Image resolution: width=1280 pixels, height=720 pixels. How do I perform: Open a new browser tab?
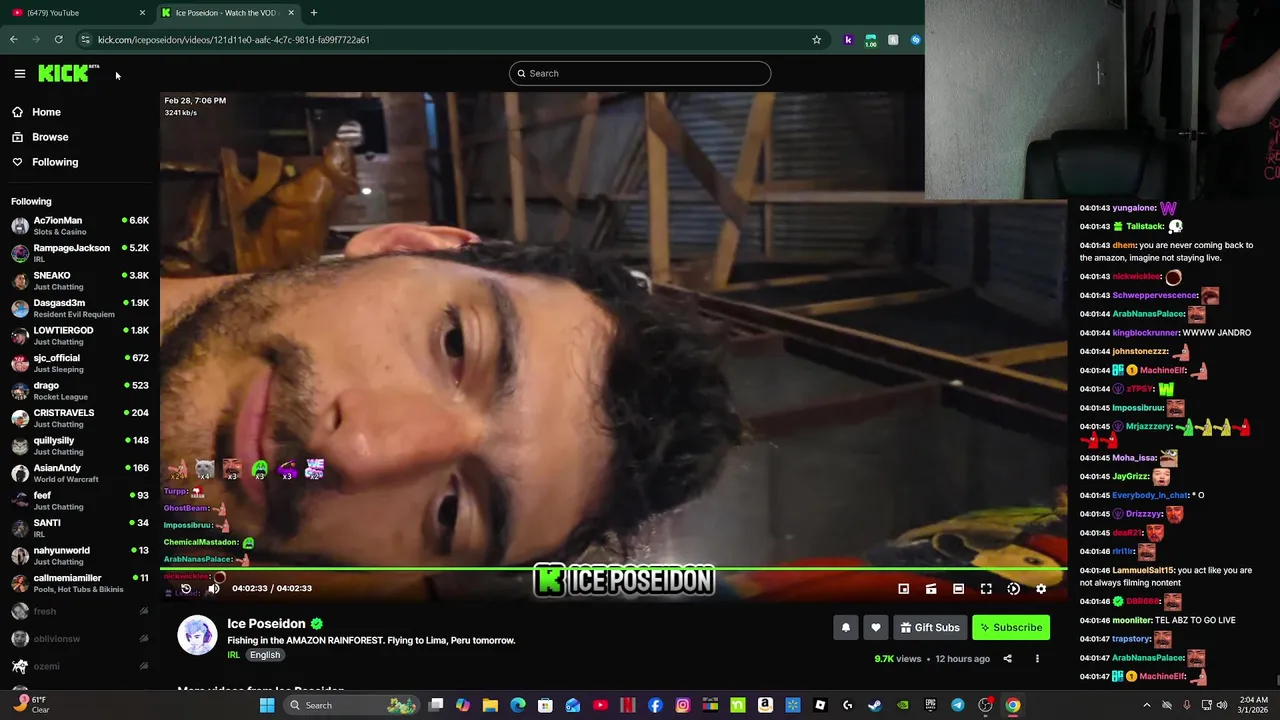pyautogui.click(x=313, y=12)
